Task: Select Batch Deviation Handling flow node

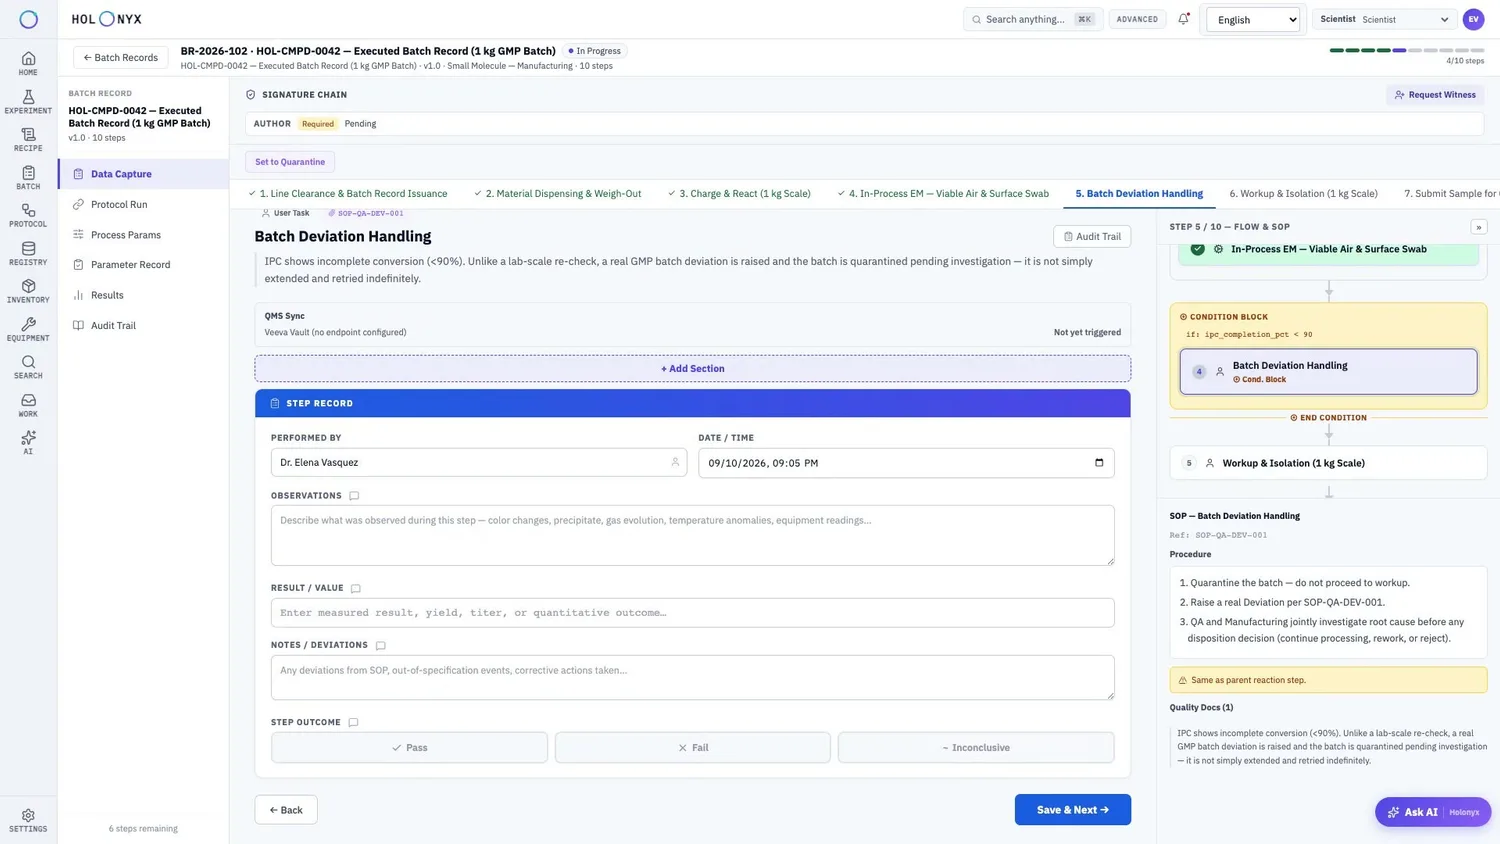Action: tap(1328, 371)
